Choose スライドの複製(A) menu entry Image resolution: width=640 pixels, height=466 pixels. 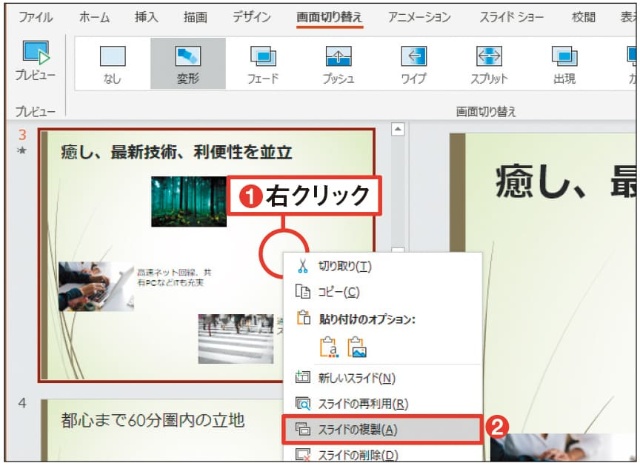coord(382,429)
